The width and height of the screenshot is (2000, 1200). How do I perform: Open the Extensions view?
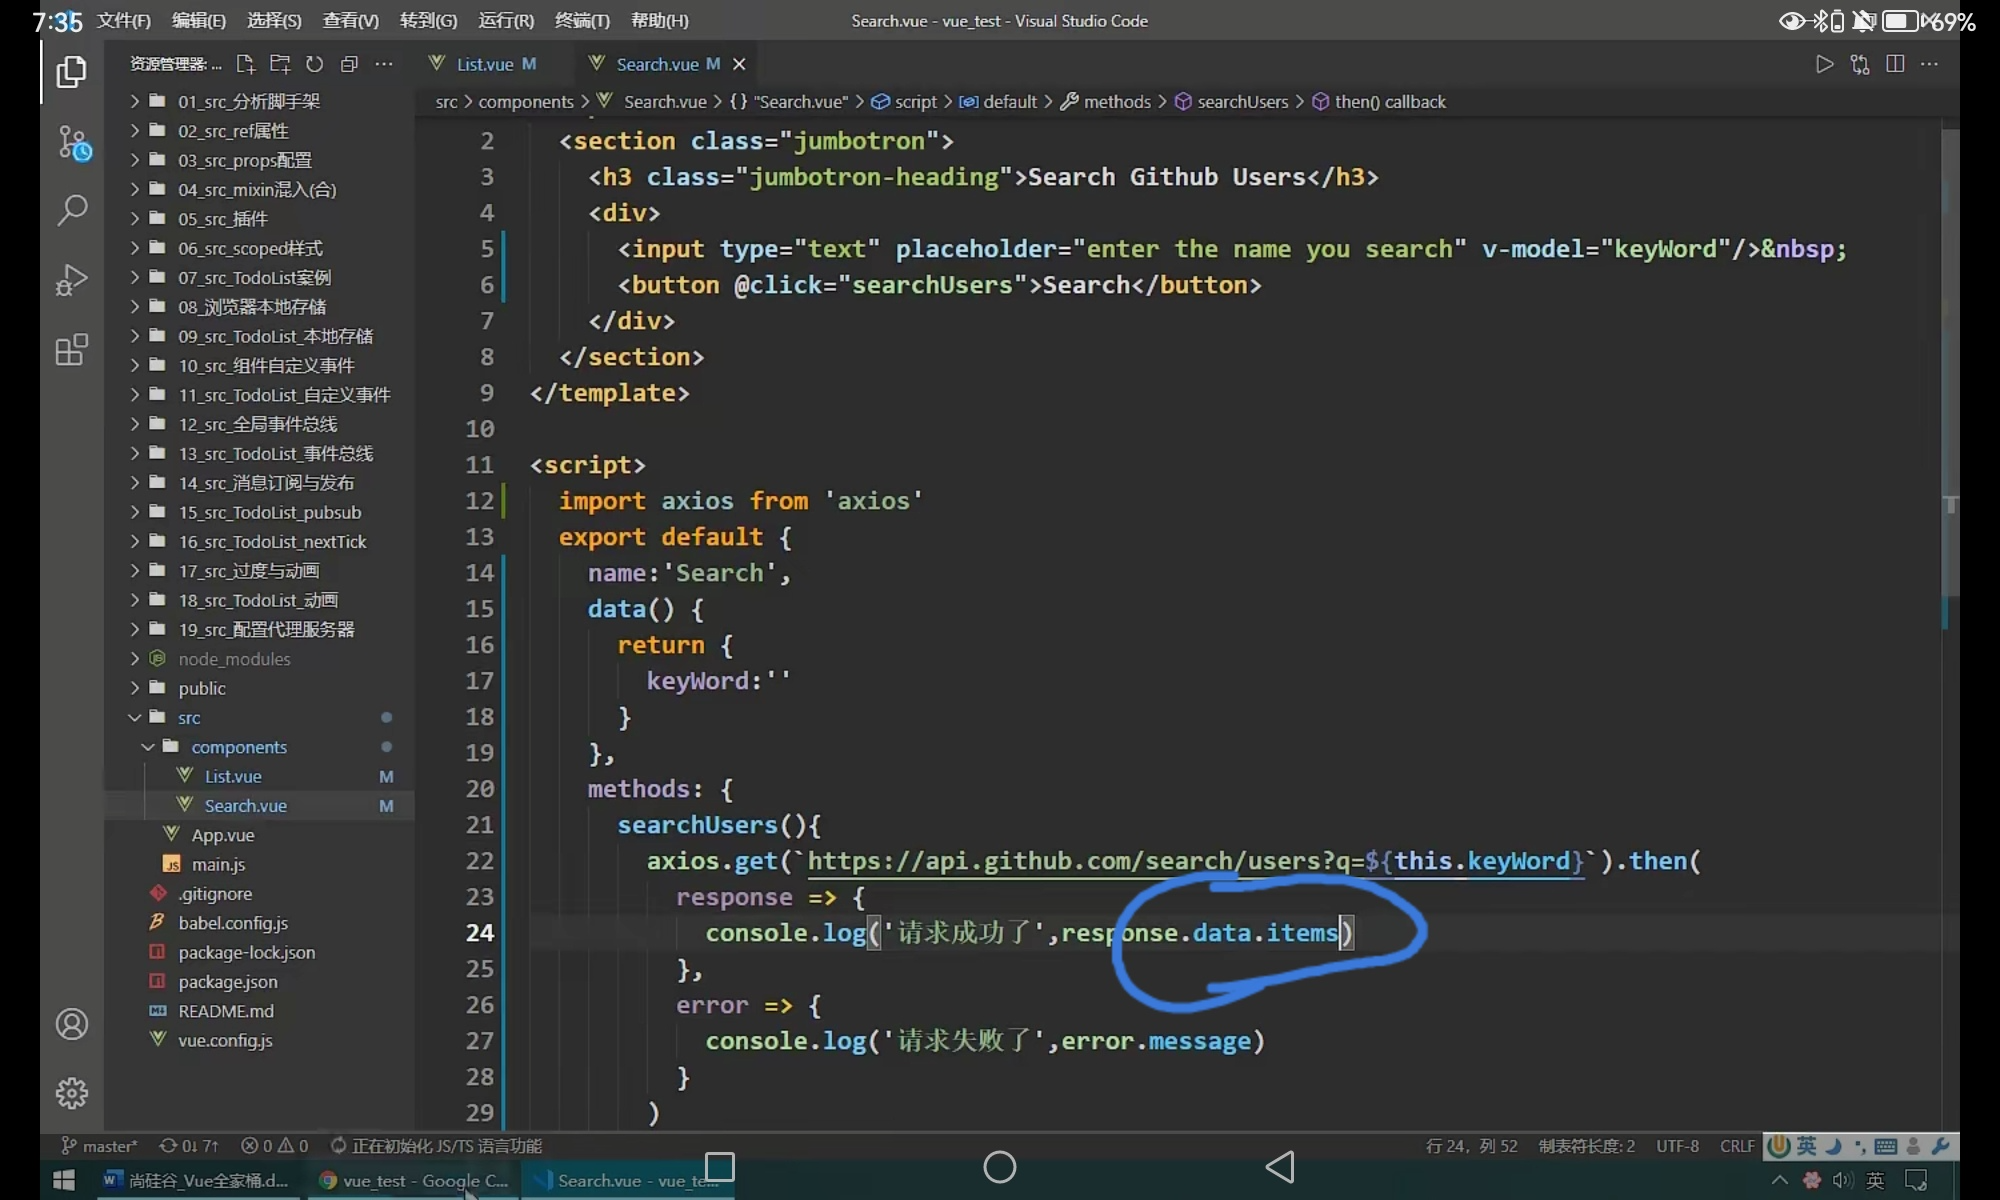point(72,349)
